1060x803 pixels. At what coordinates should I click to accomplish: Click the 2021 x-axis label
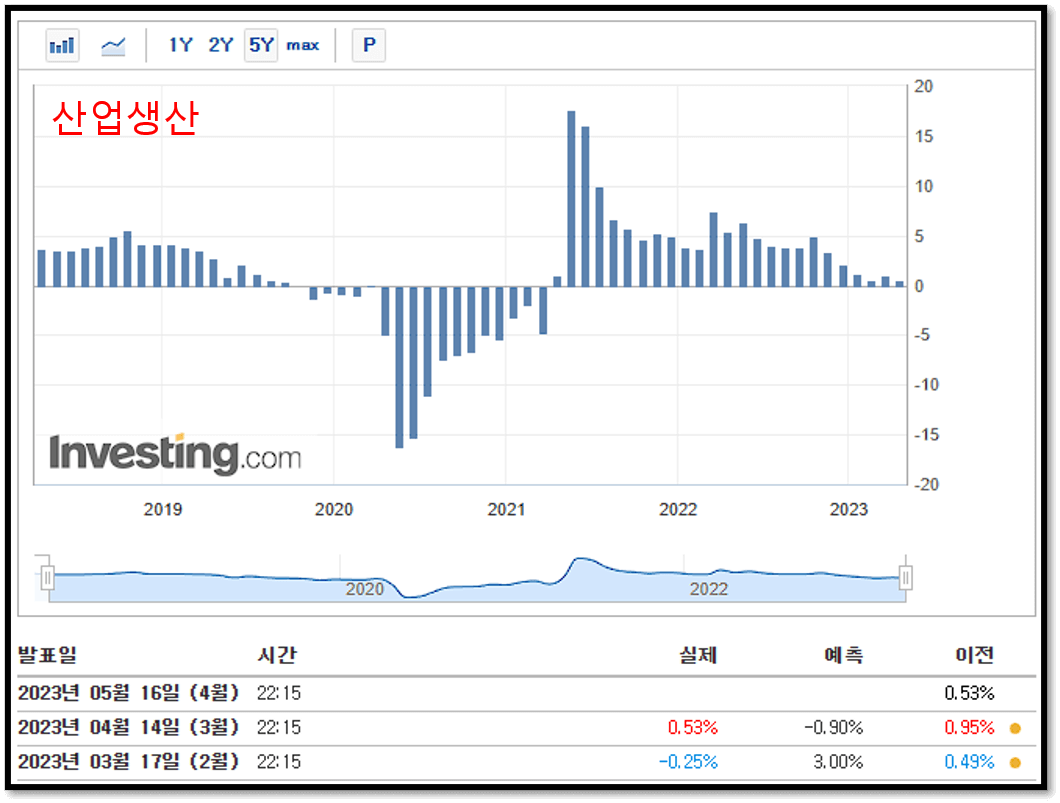[x=506, y=509]
